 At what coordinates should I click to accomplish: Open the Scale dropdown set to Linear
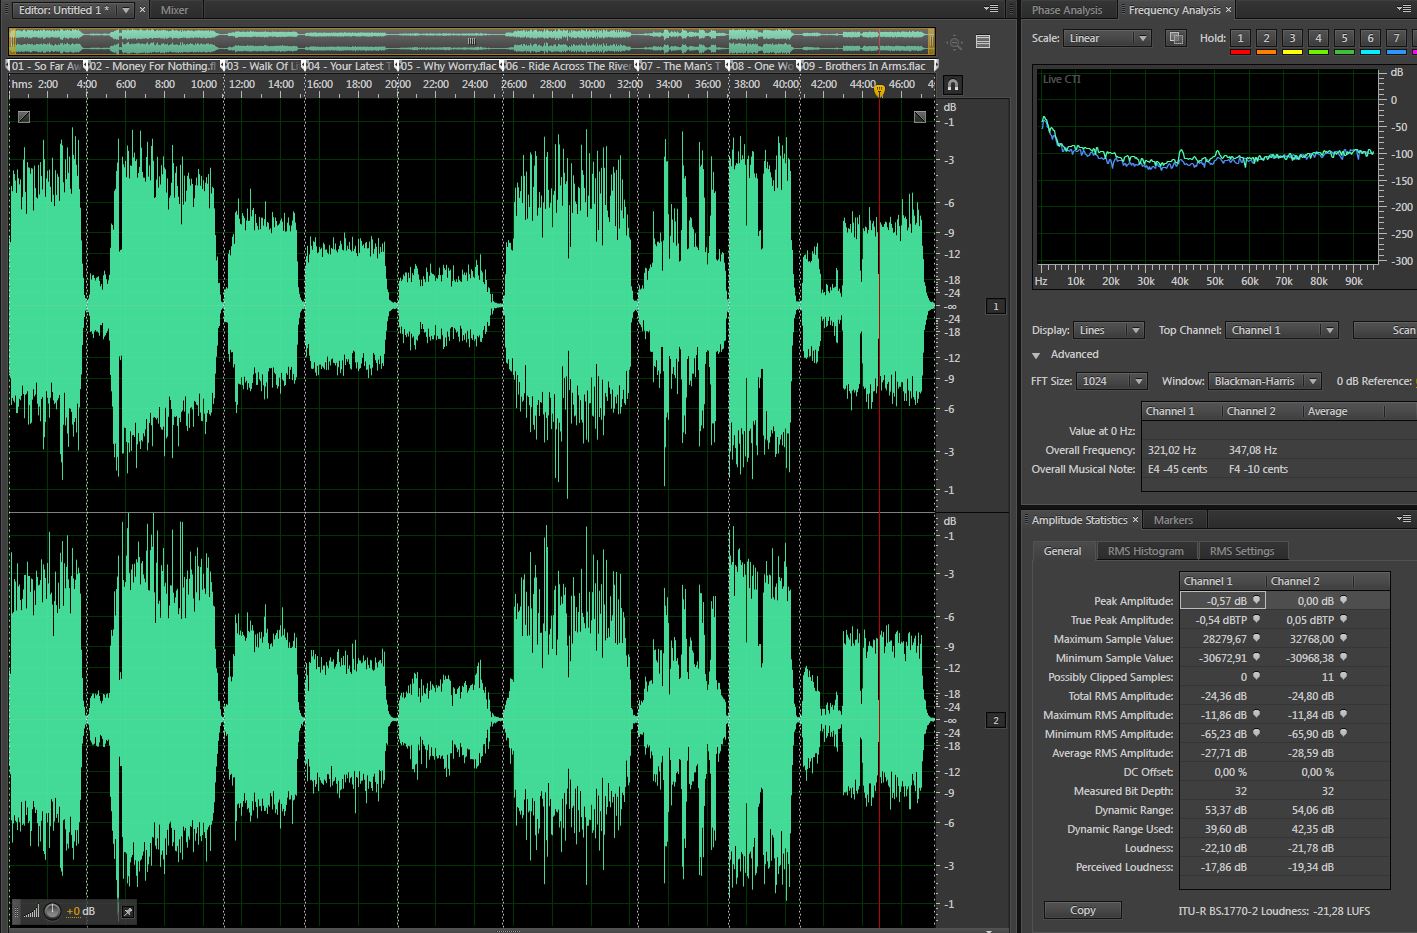[1107, 38]
